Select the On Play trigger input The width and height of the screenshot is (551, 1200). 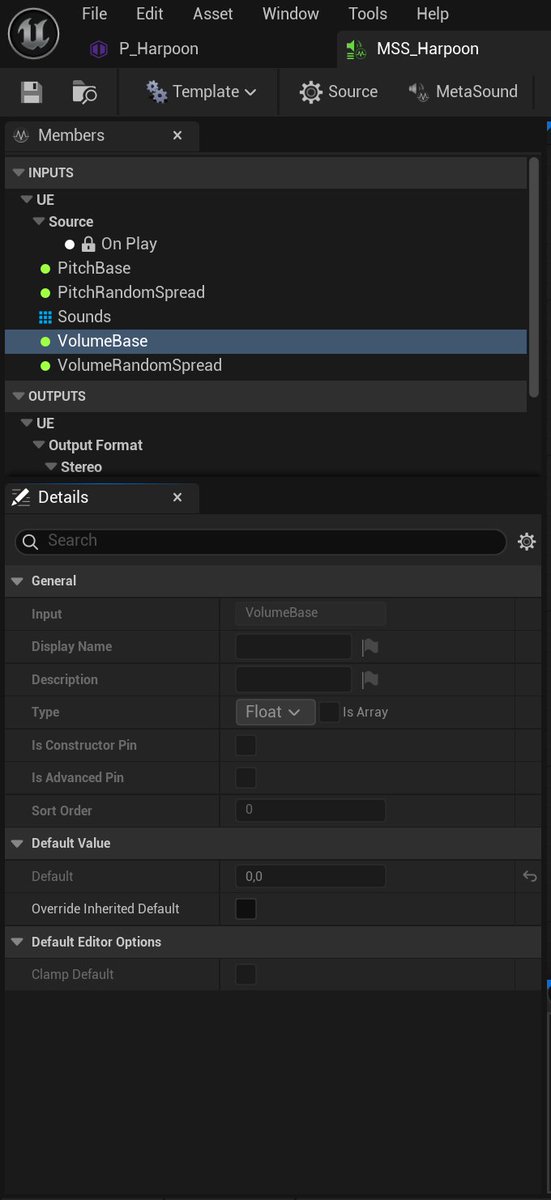(x=129, y=244)
